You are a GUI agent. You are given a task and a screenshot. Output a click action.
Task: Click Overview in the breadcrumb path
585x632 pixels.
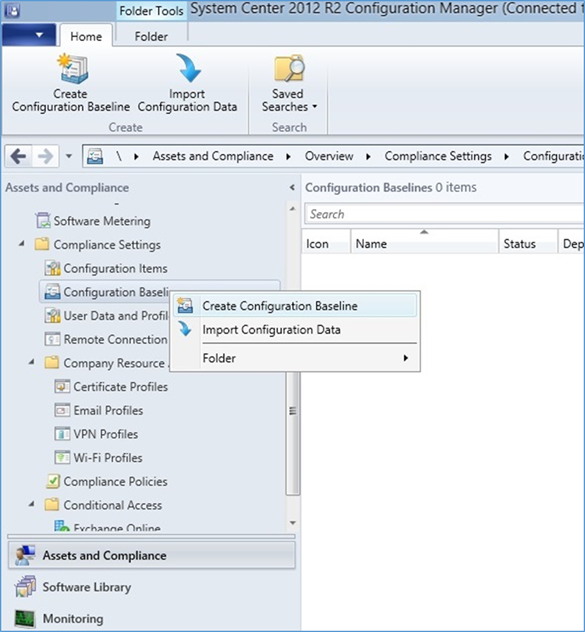[329, 156]
